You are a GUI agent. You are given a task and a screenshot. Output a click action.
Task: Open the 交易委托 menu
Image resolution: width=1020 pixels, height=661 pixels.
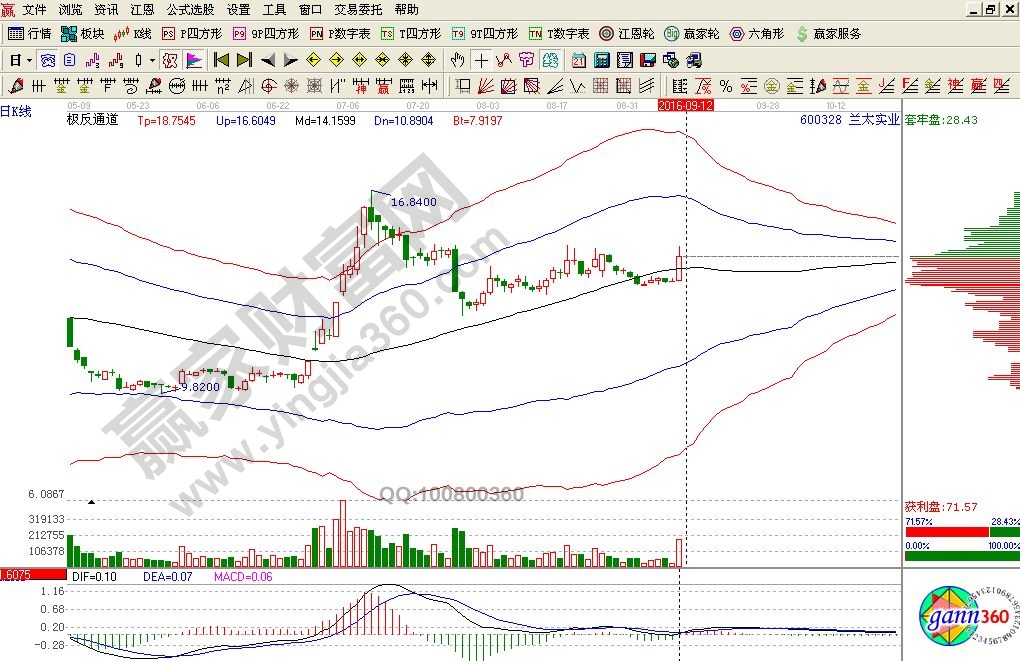point(358,9)
